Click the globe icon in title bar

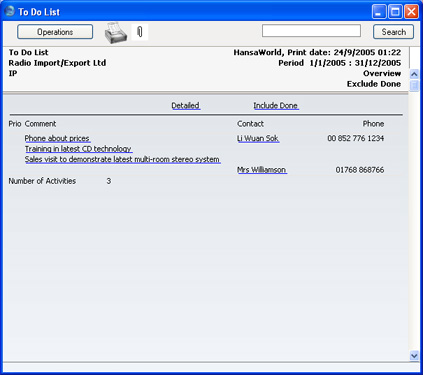coord(10,11)
